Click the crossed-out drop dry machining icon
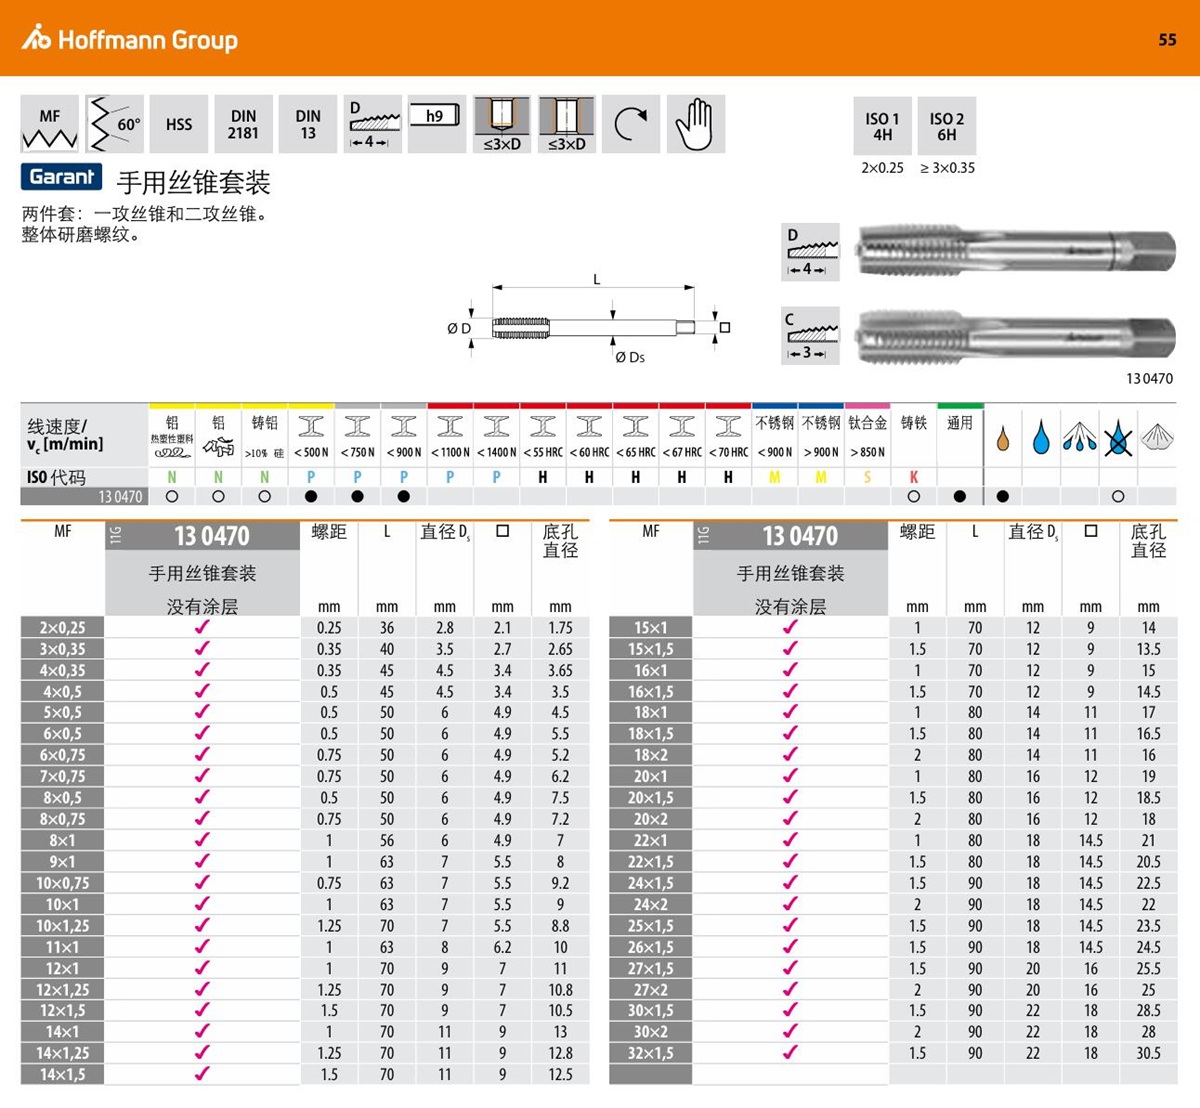 1118,437
